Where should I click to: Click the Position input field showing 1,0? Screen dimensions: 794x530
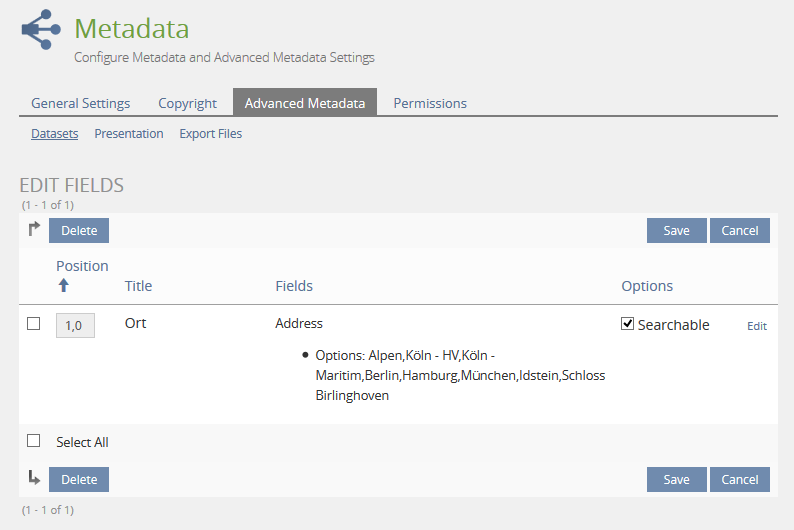point(75,325)
